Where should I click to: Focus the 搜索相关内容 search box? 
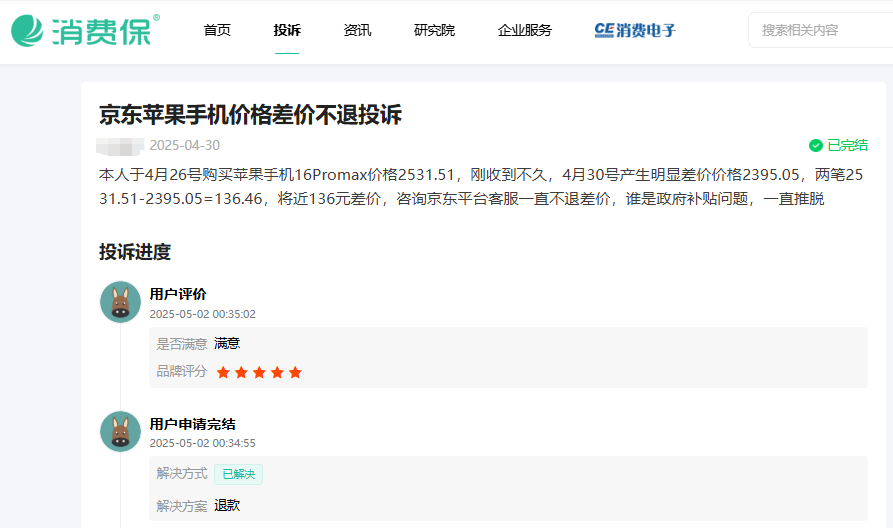pos(815,30)
